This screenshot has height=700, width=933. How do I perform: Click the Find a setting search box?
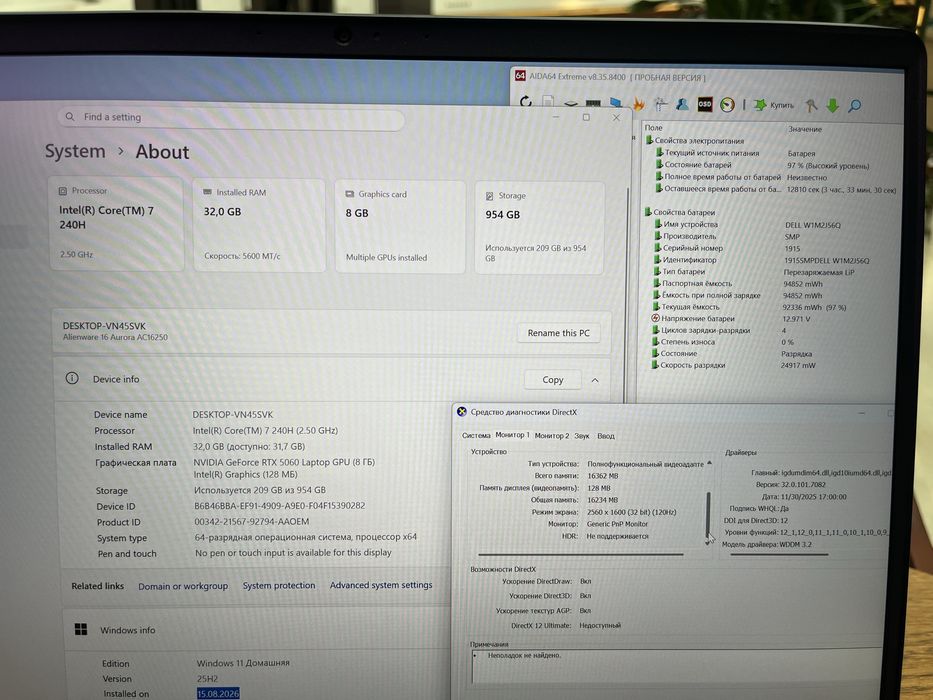(x=232, y=118)
